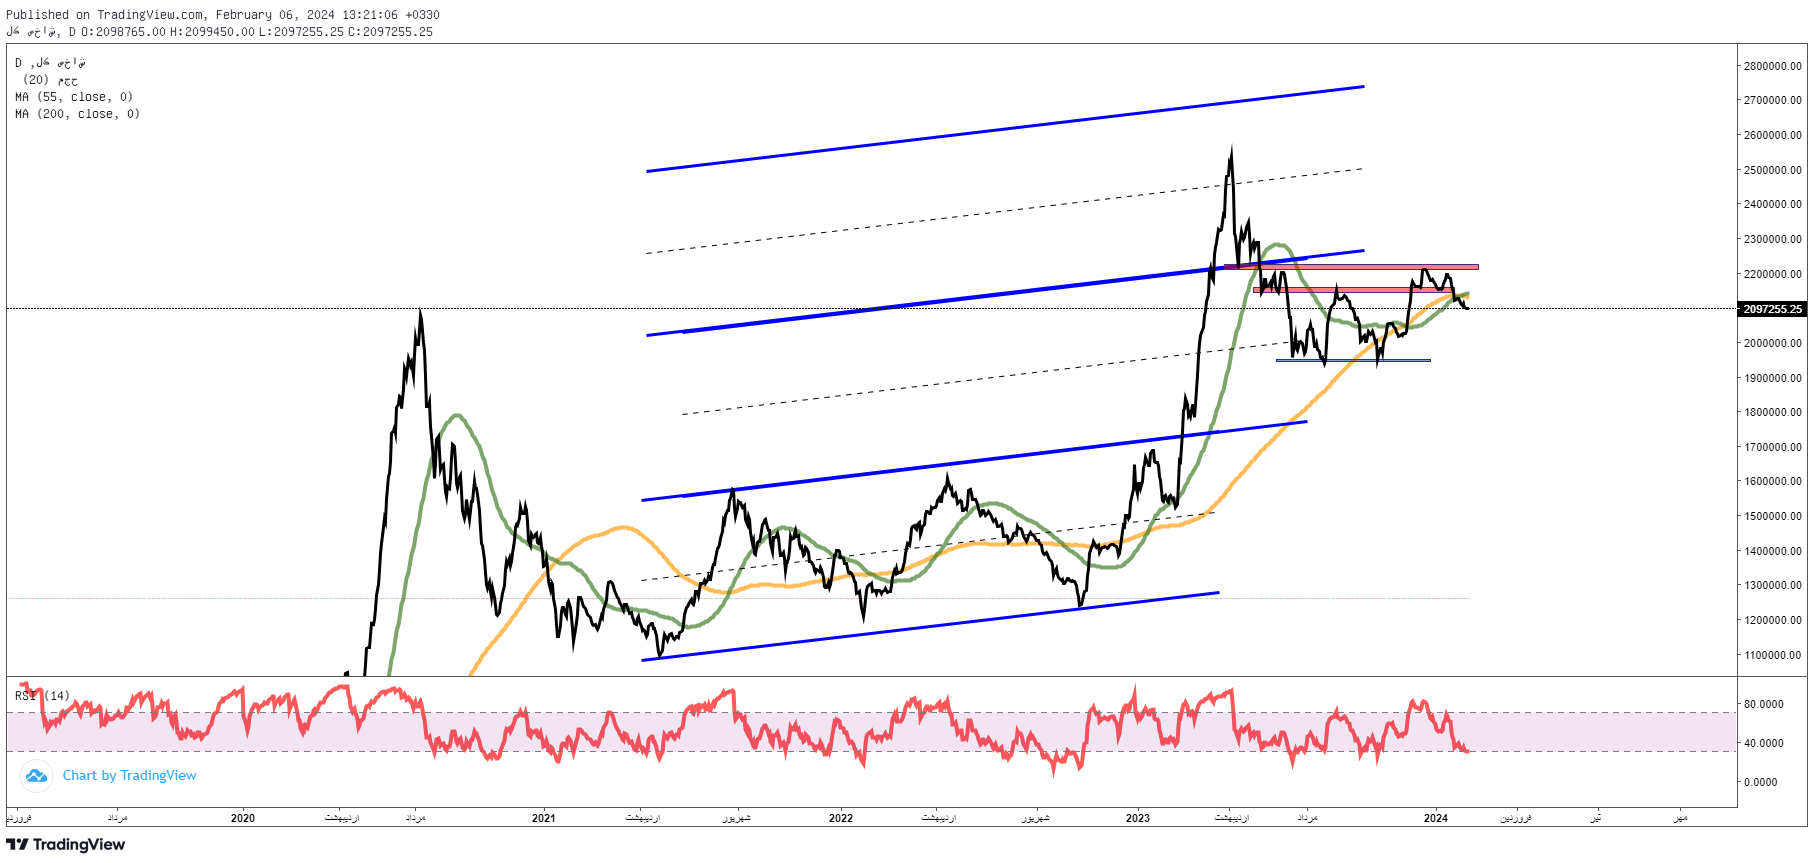Click the 2021 label on the time axis

[x=543, y=818]
